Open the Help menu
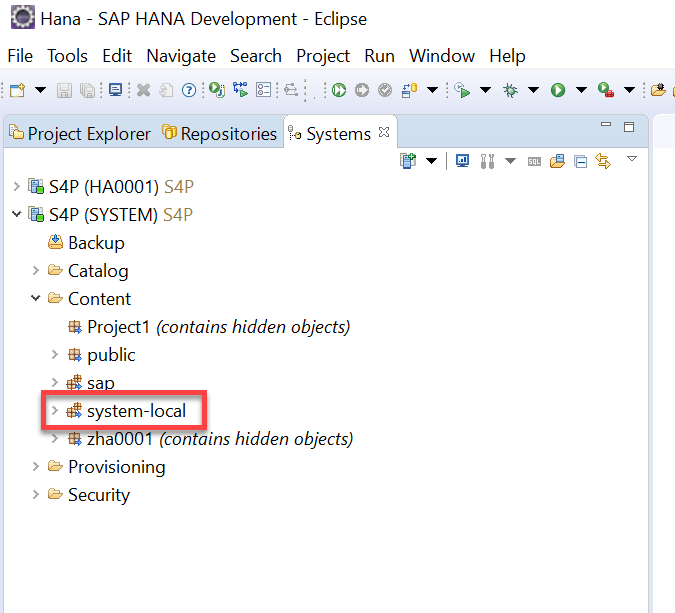The height and width of the screenshot is (613, 675). click(507, 56)
